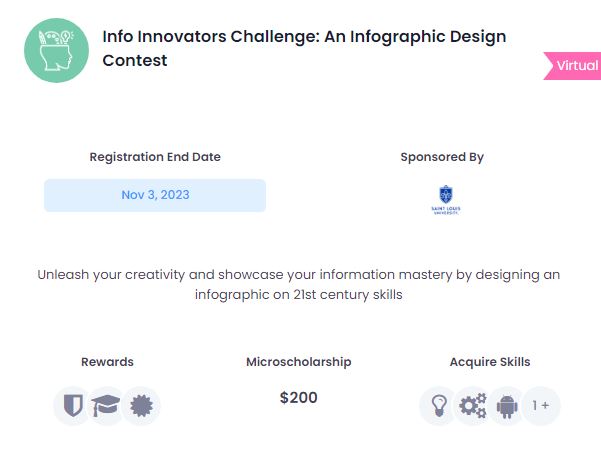Click the Android robot skill icon
This screenshot has height=465, width=601.
coord(507,406)
